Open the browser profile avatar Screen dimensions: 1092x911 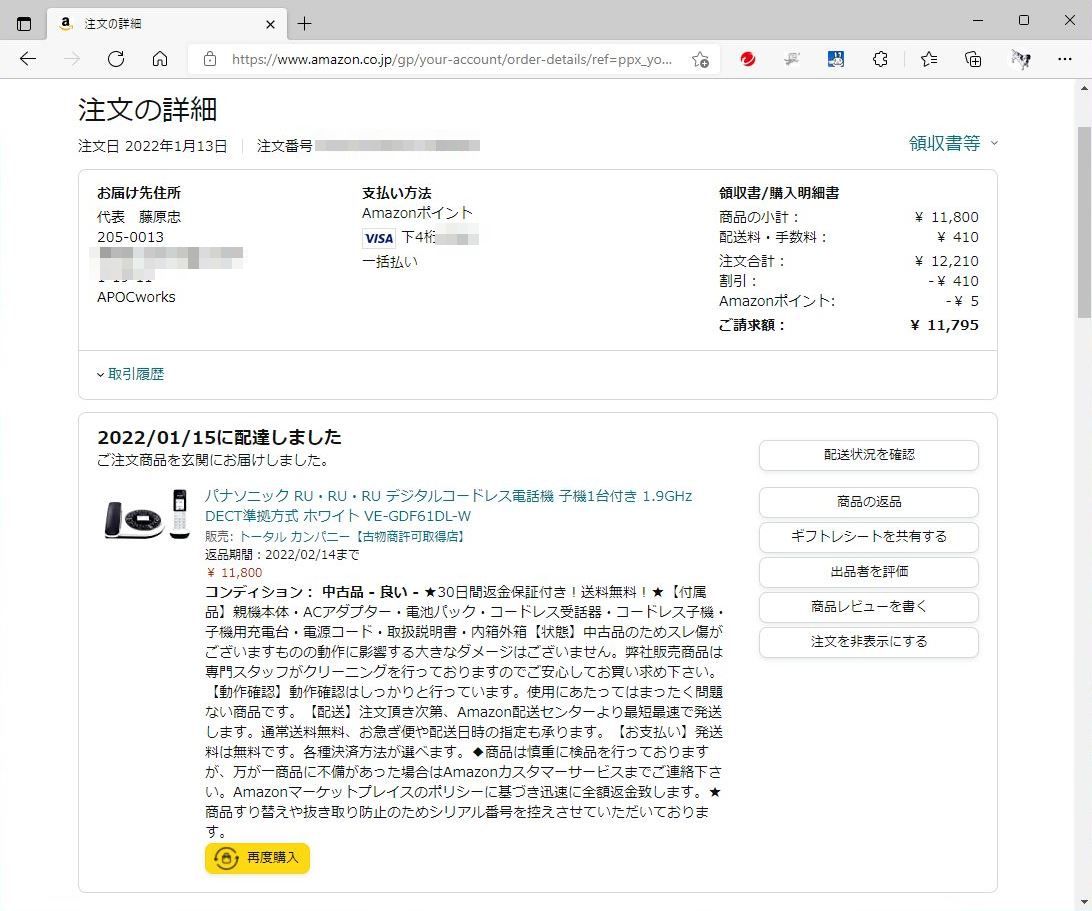(1020, 59)
